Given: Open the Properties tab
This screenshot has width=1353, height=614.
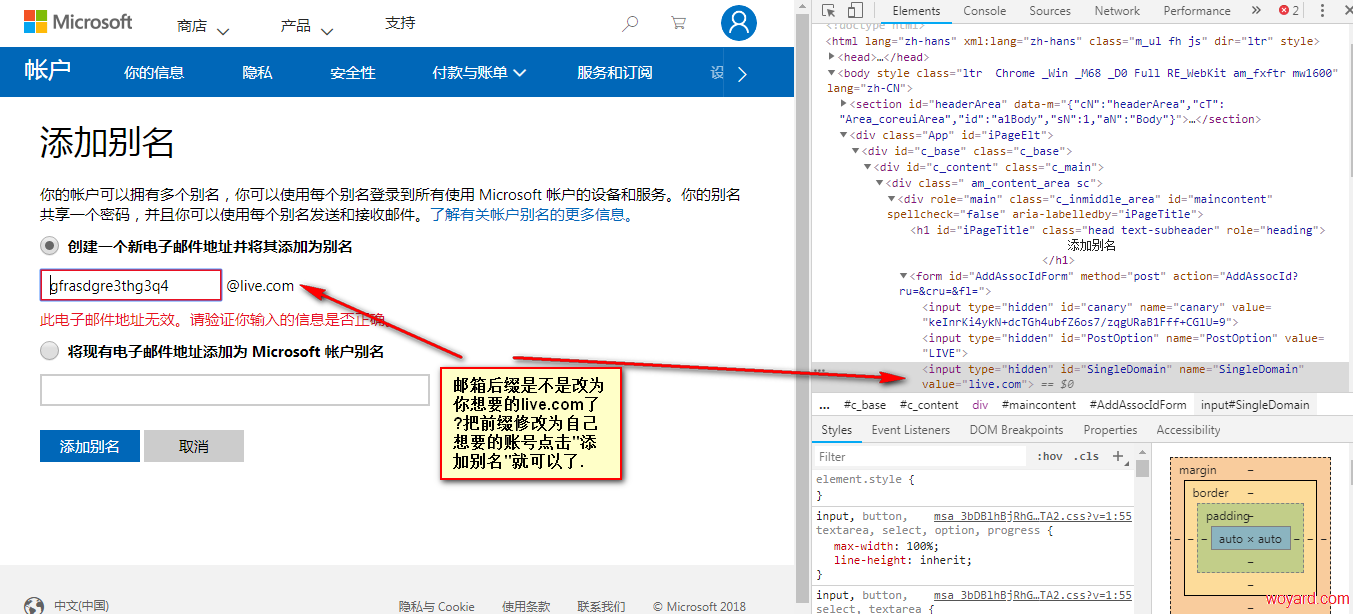Looking at the screenshot, I should pyautogui.click(x=1111, y=430).
